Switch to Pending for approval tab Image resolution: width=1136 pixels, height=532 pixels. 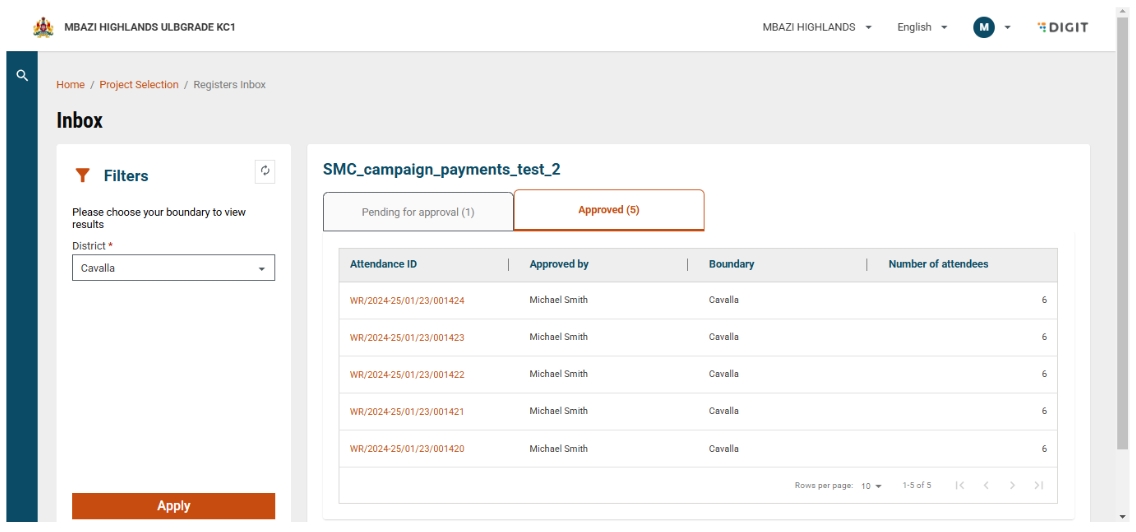pos(418,211)
